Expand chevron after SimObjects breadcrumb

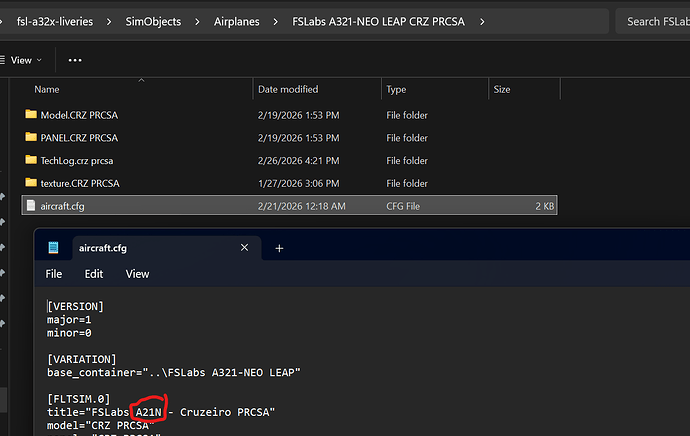point(197,22)
